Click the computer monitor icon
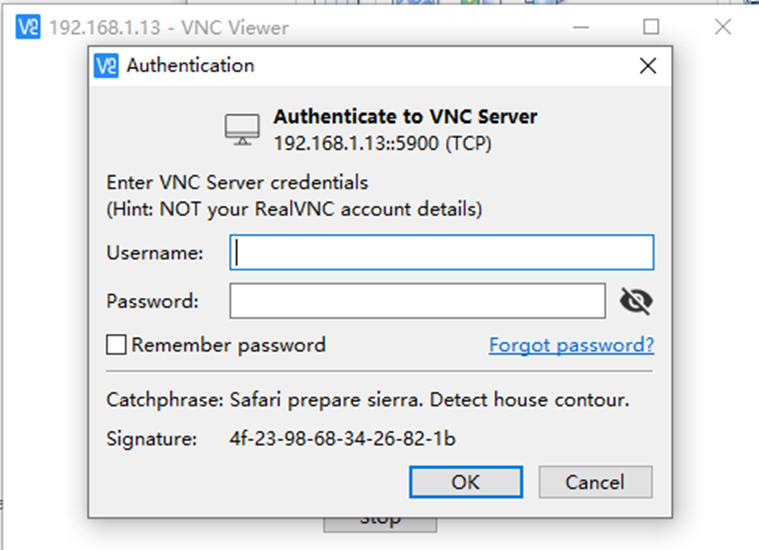This screenshot has width=759, height=550. coord(242,130)
